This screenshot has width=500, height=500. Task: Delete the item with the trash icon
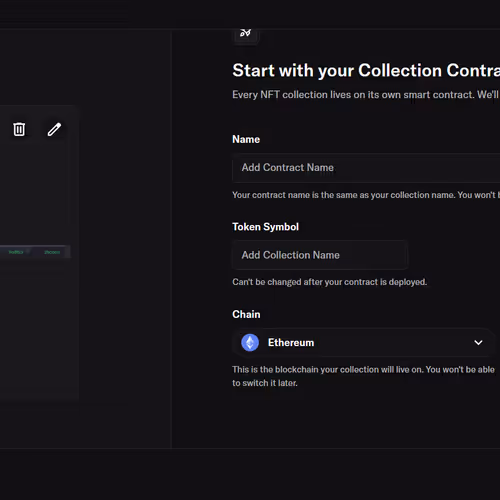tap(19, 129)
